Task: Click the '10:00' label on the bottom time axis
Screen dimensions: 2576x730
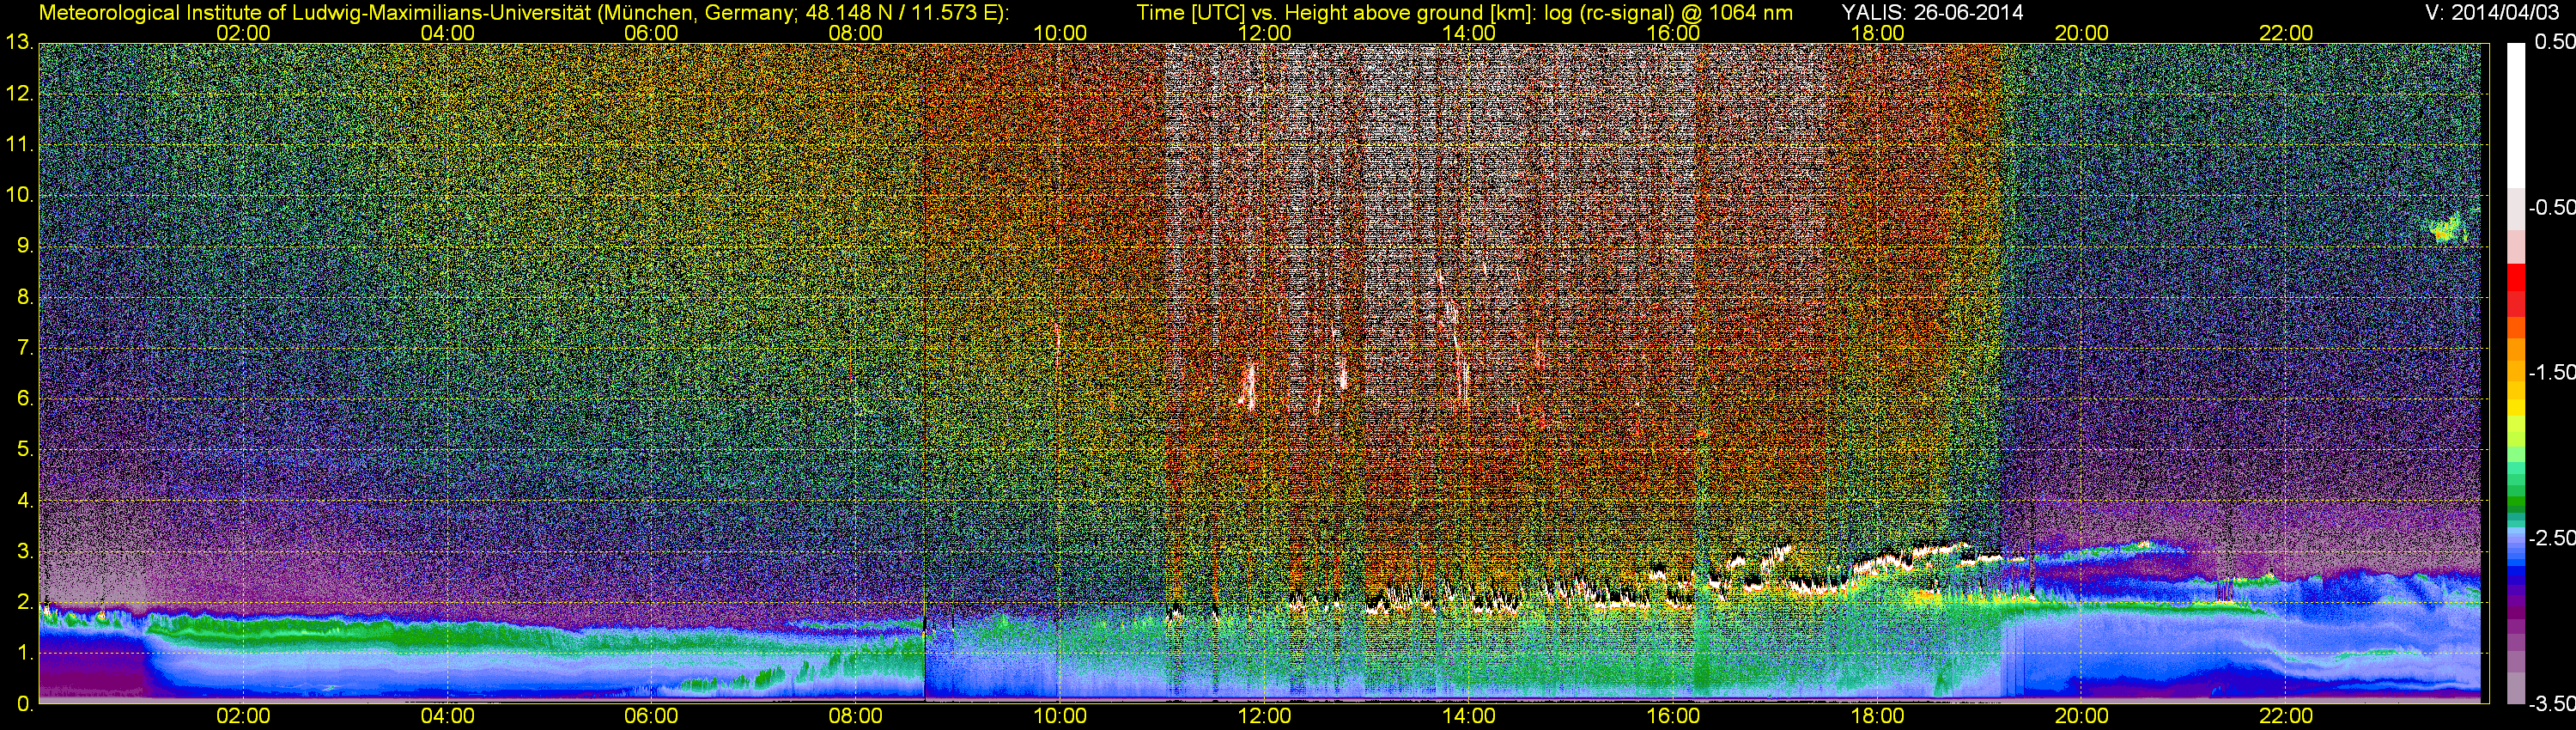Action: 1060,716
